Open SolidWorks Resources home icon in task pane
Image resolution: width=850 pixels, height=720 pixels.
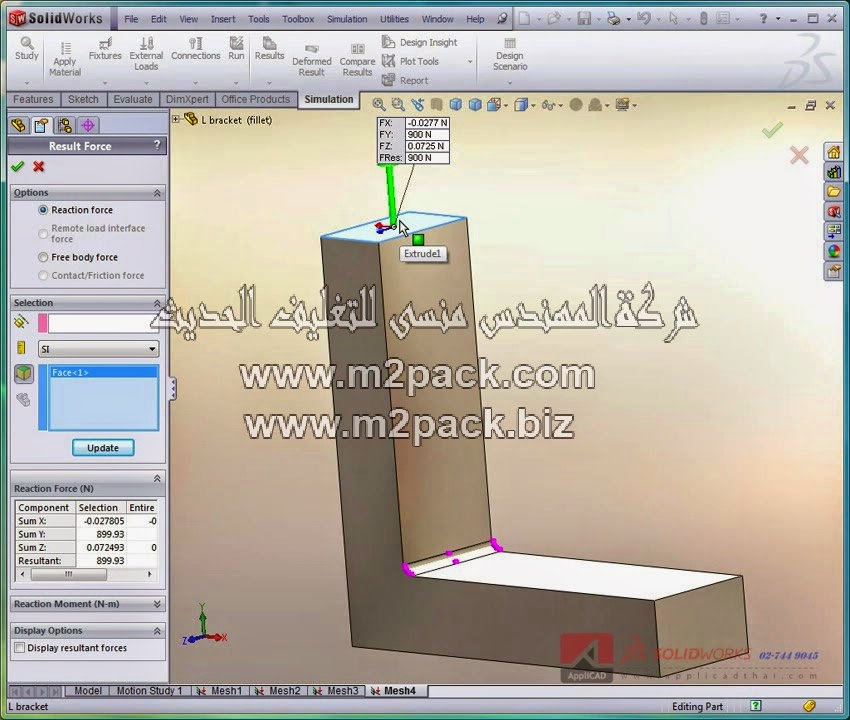tap(833, 152)
